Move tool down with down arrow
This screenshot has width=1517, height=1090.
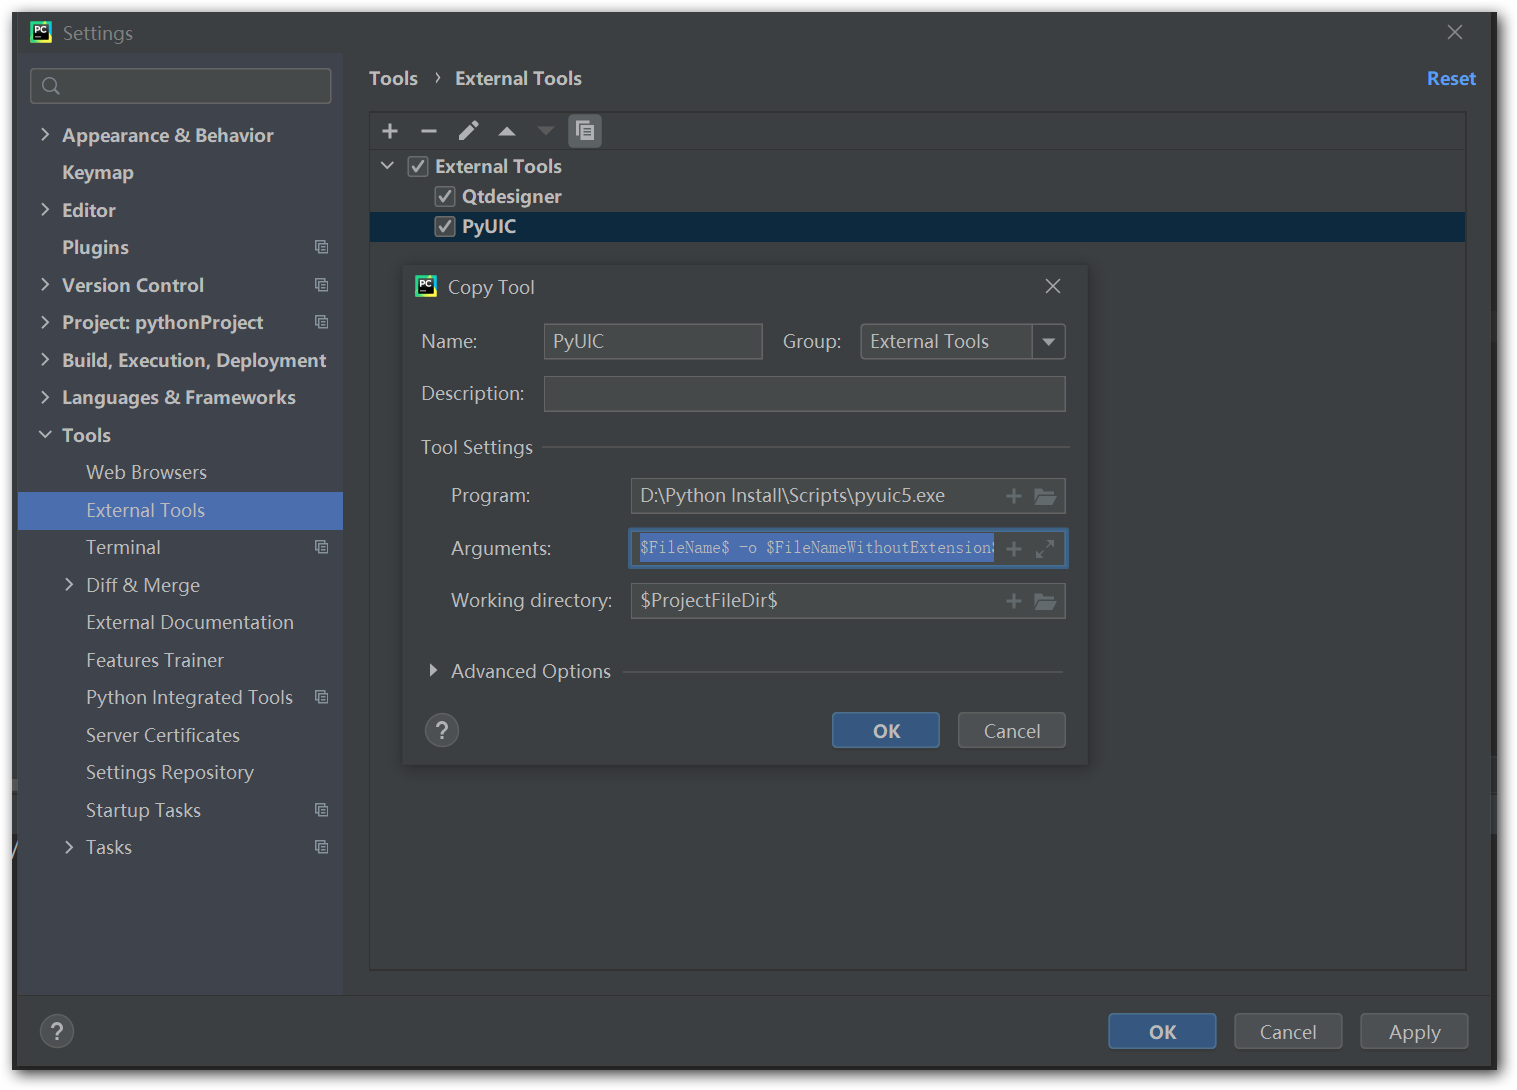[546, 131]
